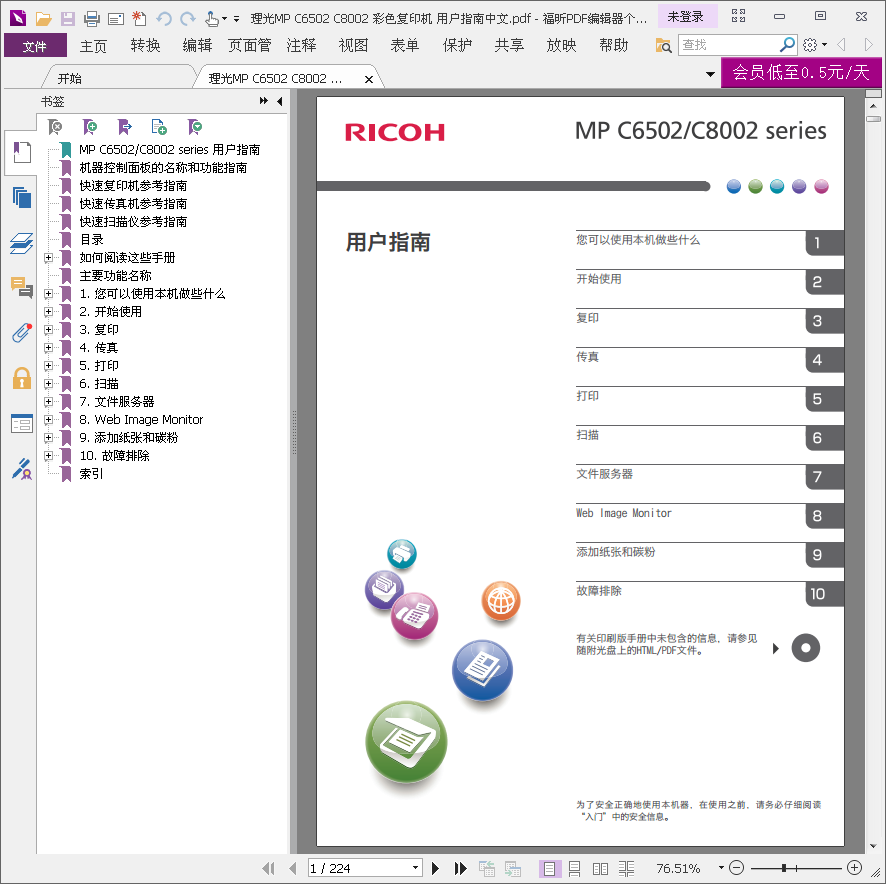Click the 复印 chapter 3 link
886x884 pixels.
click(588, 318)
